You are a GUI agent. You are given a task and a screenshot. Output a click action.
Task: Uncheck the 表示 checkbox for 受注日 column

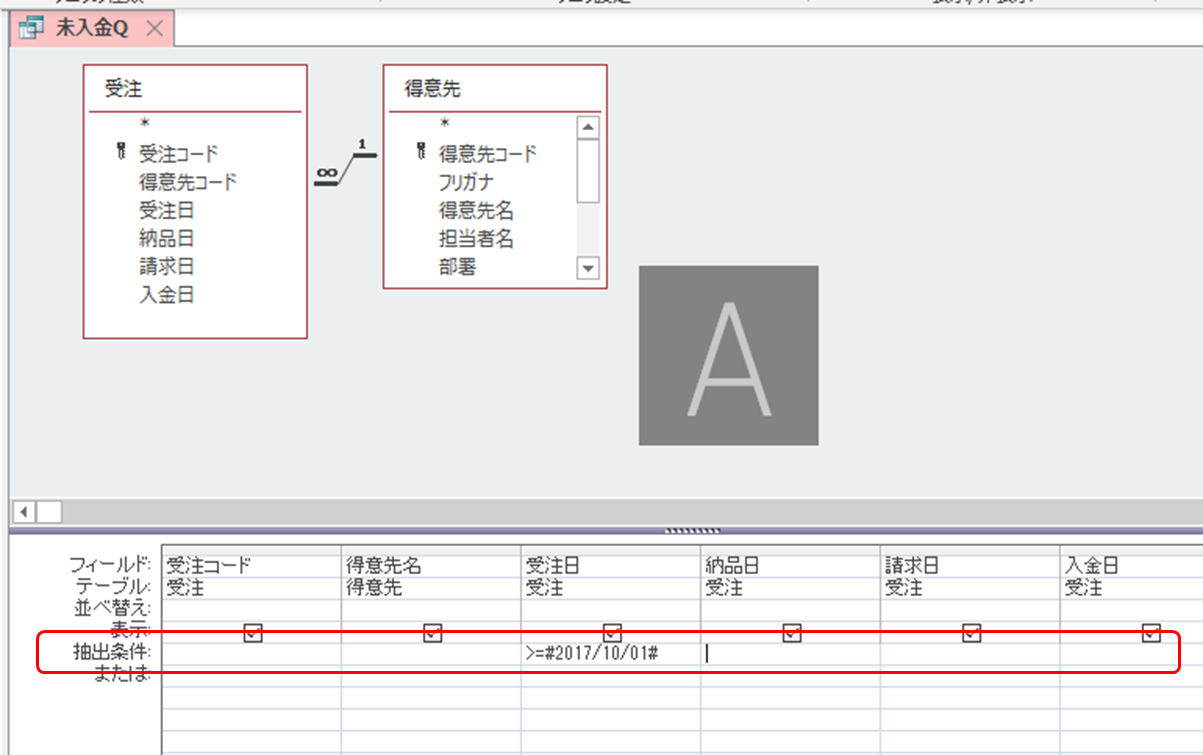pos(612,632)
